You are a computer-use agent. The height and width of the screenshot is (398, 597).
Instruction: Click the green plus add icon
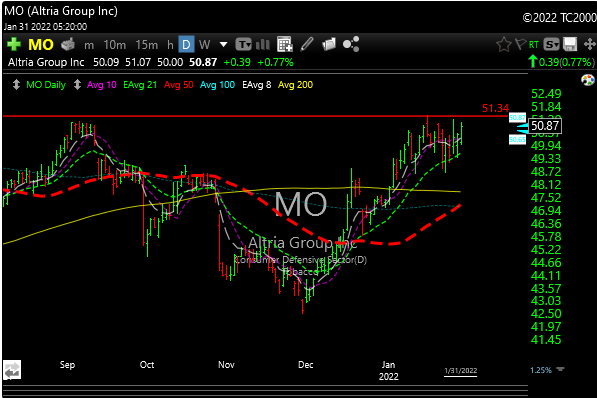click(14, 45)
